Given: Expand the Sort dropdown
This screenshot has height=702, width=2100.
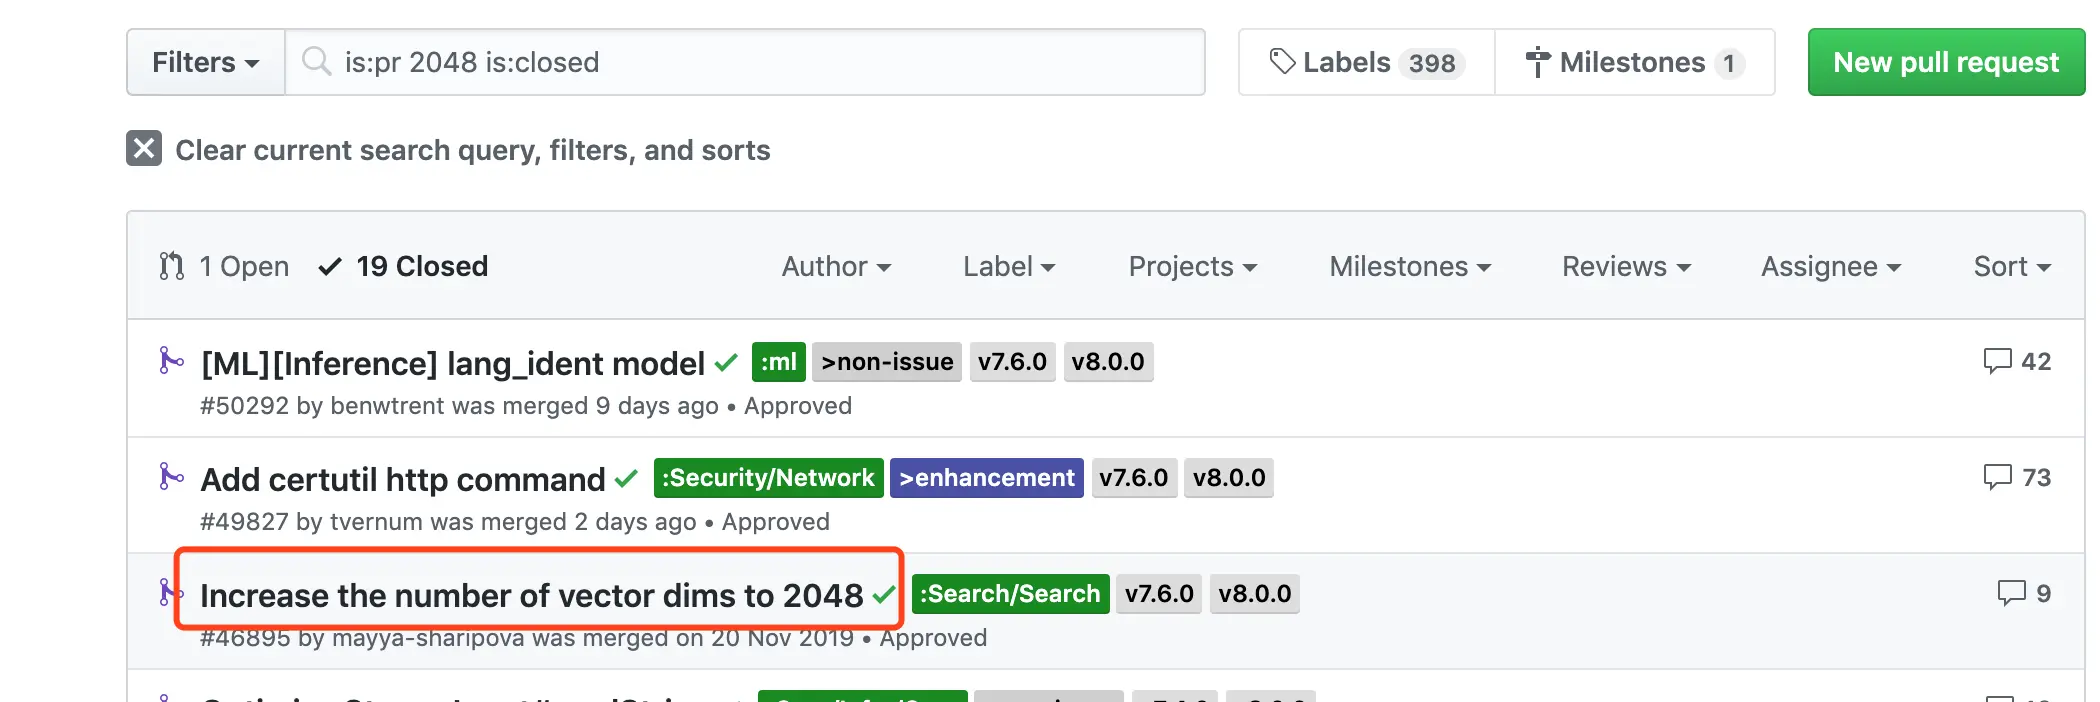Looking at the screenshot, I should point(2012,266).
